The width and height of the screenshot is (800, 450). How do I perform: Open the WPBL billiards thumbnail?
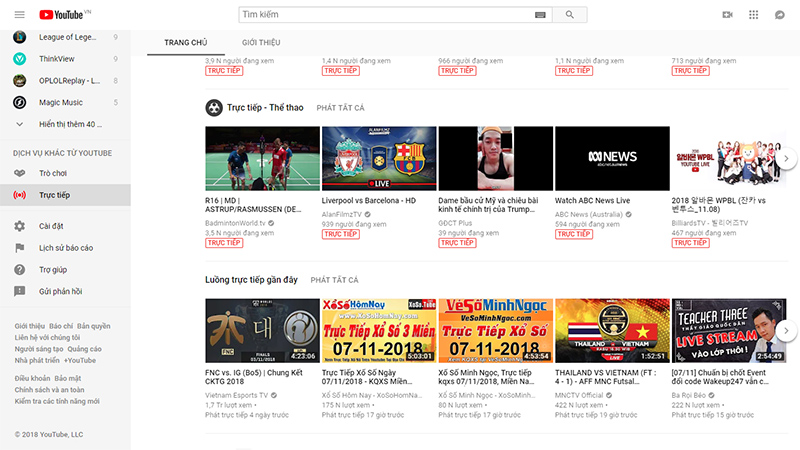click(x=729, y=159)
